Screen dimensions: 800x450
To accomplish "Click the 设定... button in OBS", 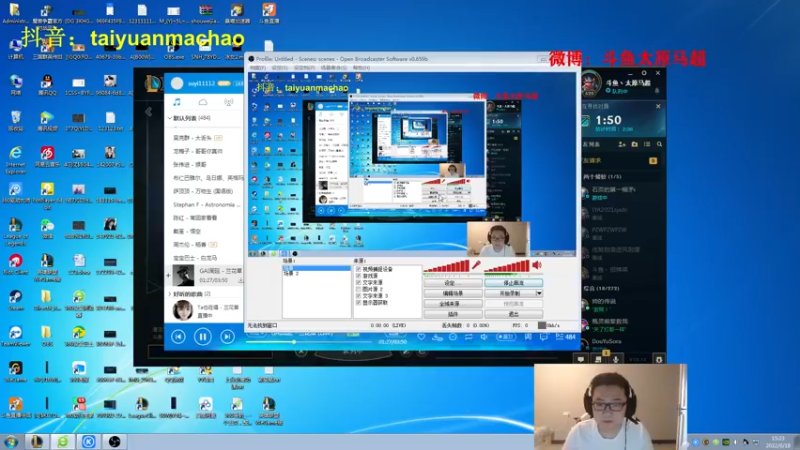I will (x=453, y=283).
